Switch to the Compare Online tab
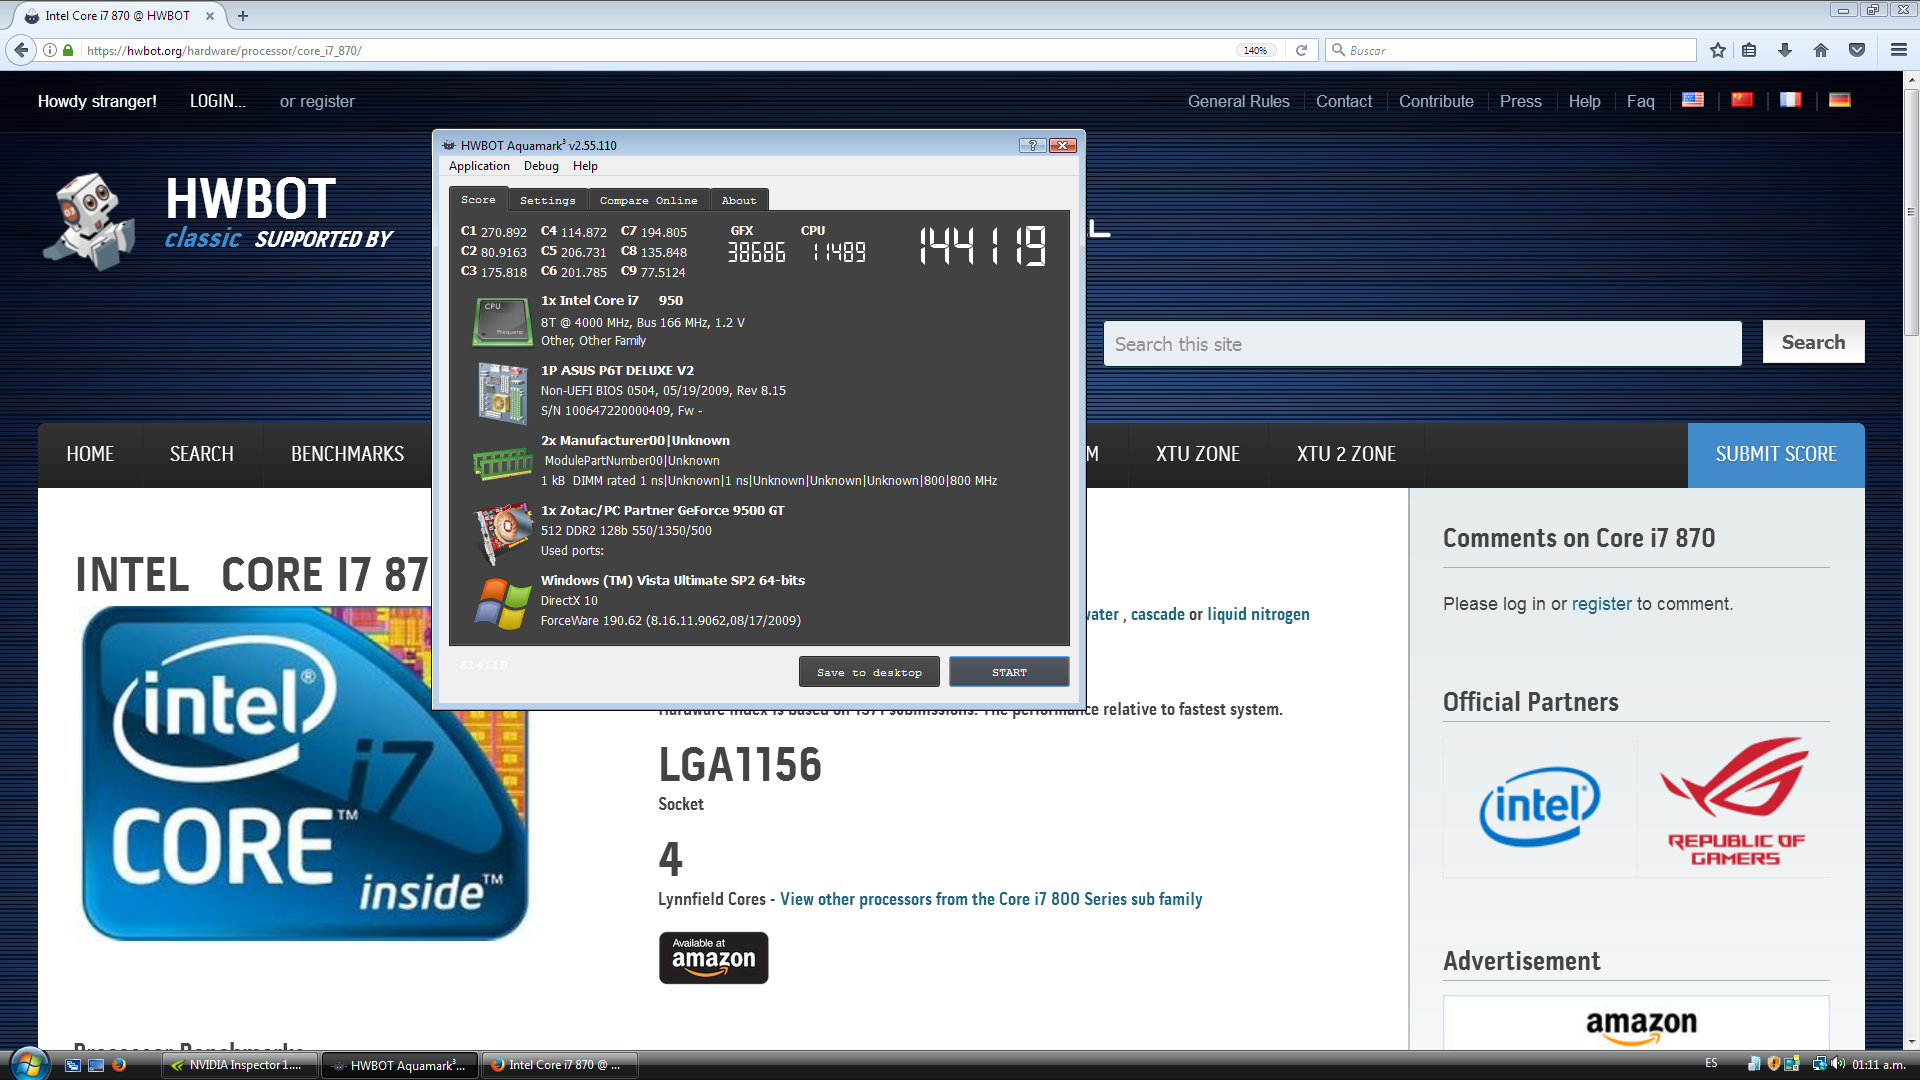This screenshot has width=1920, height=1080. tap(649, 200)
